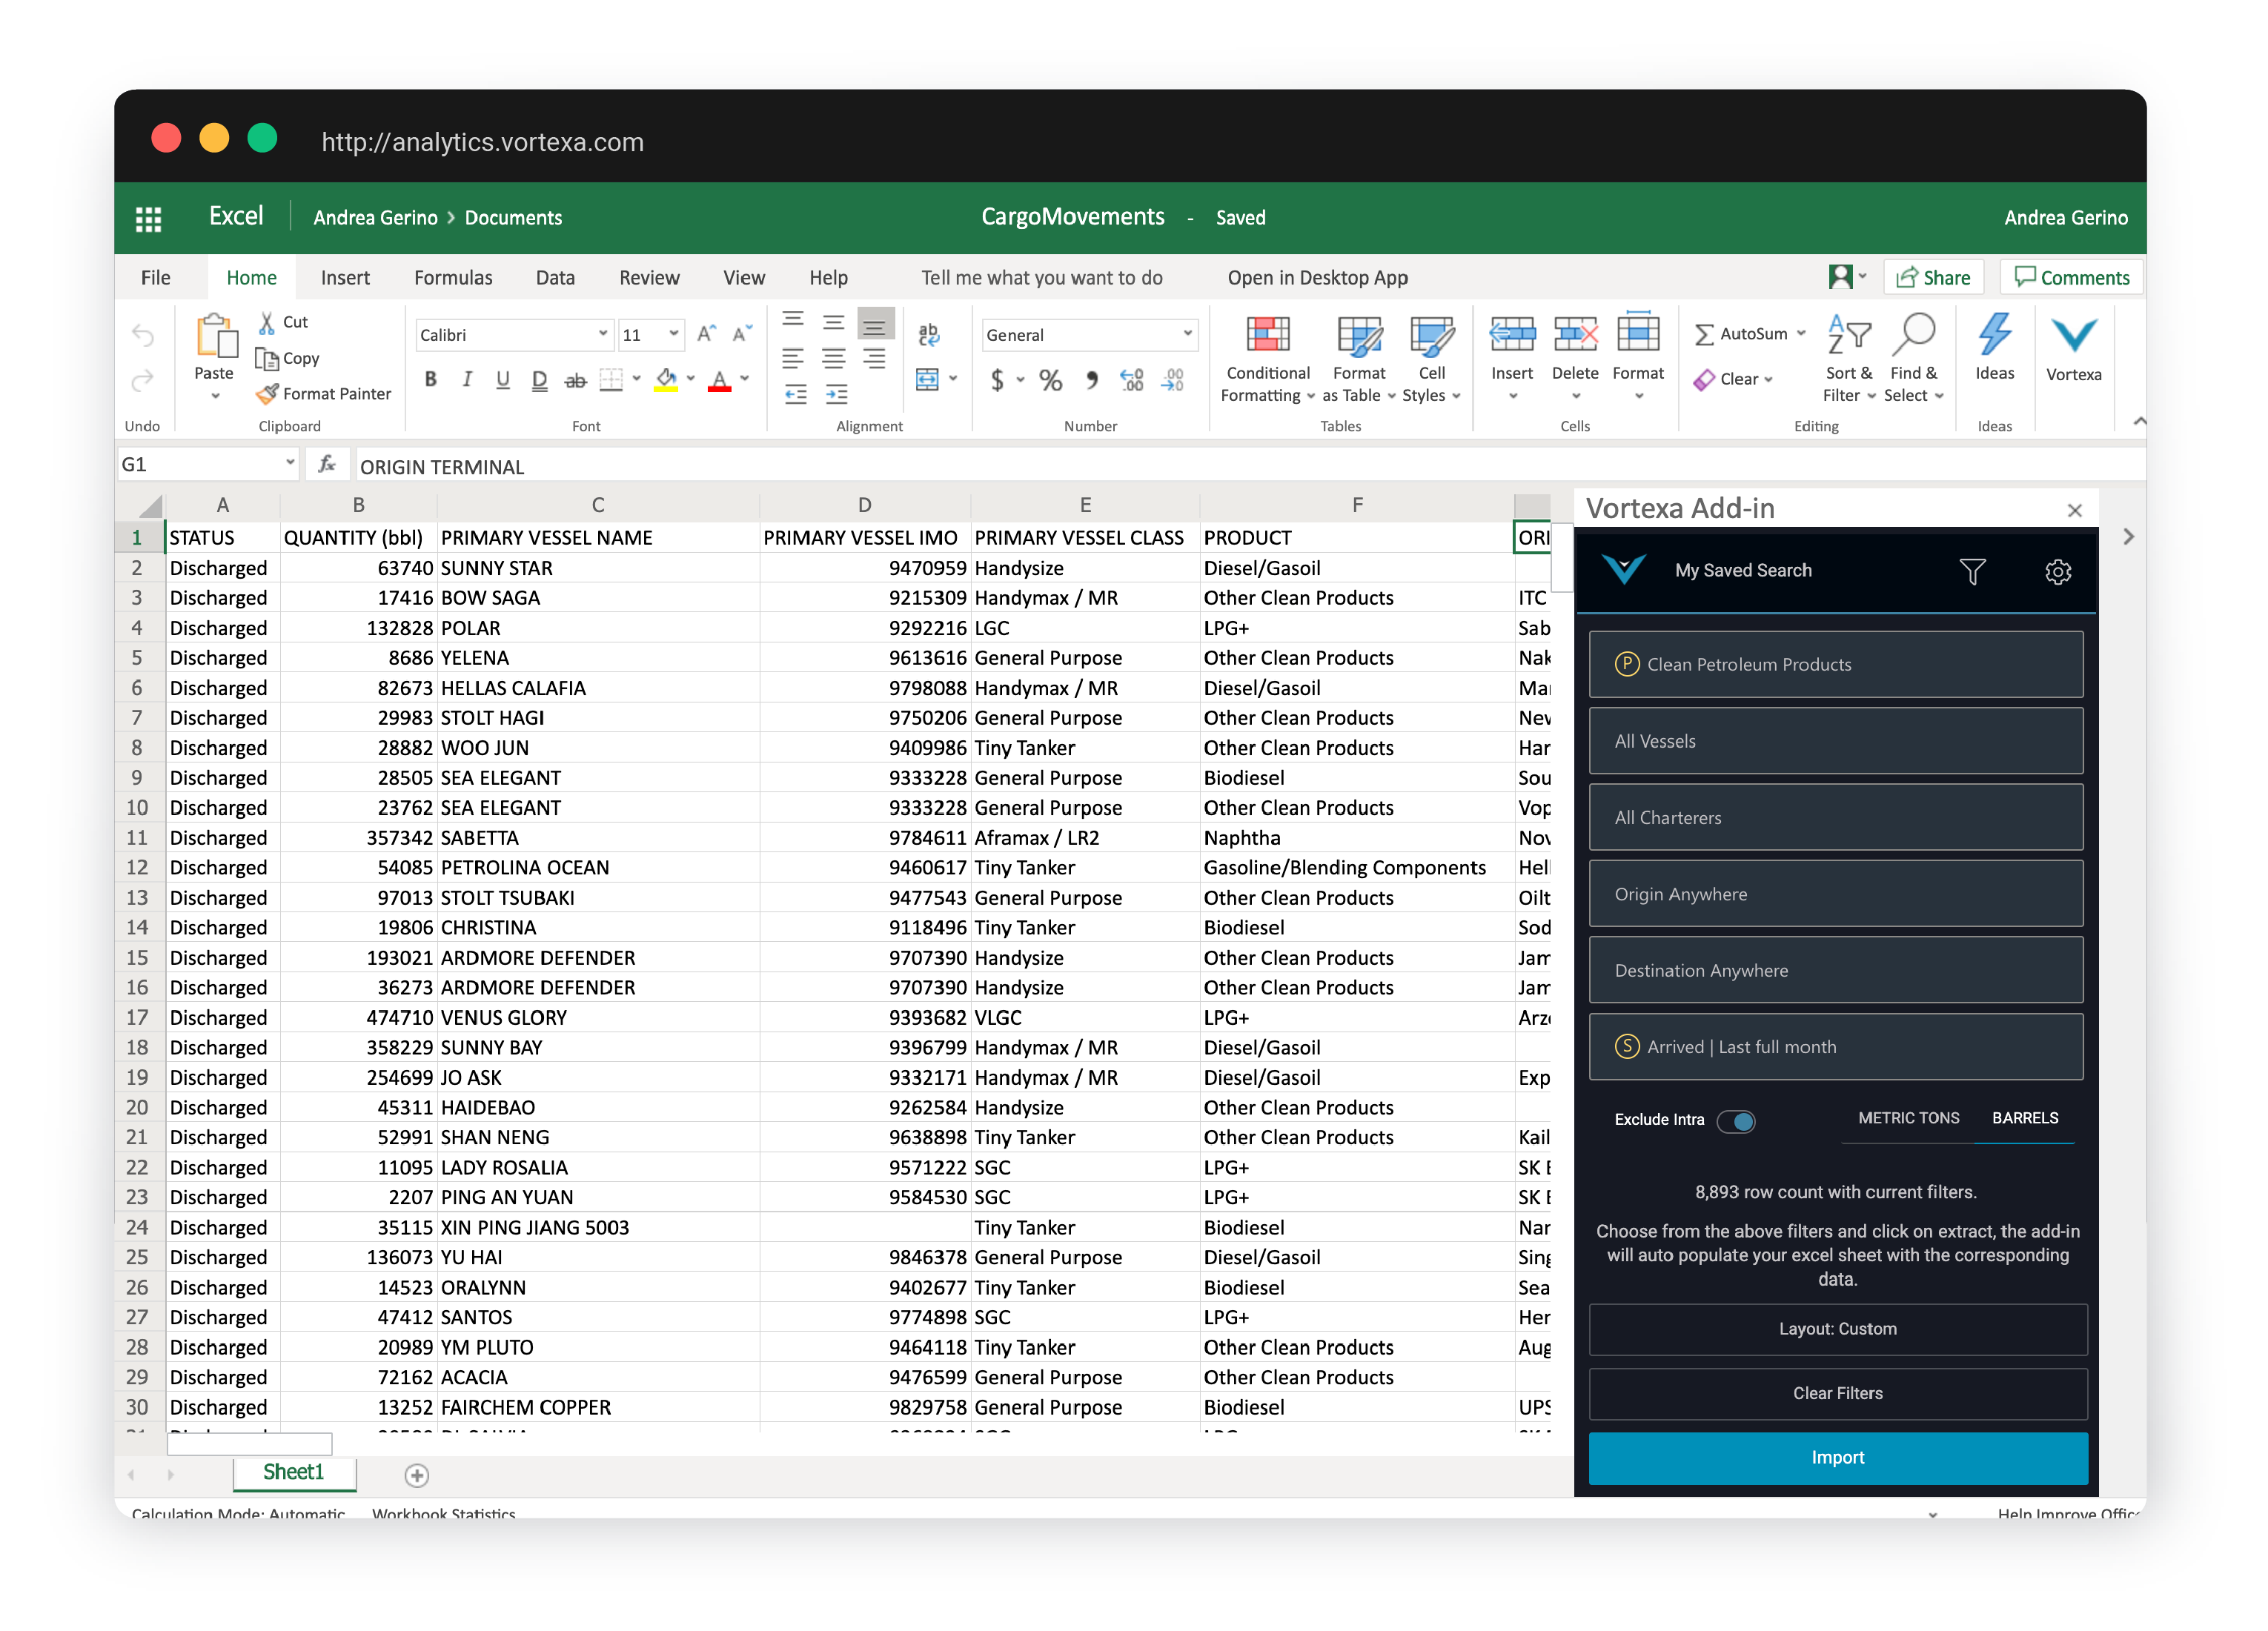Open Vortexa add-in settings gear

(x=2057, y=571)
